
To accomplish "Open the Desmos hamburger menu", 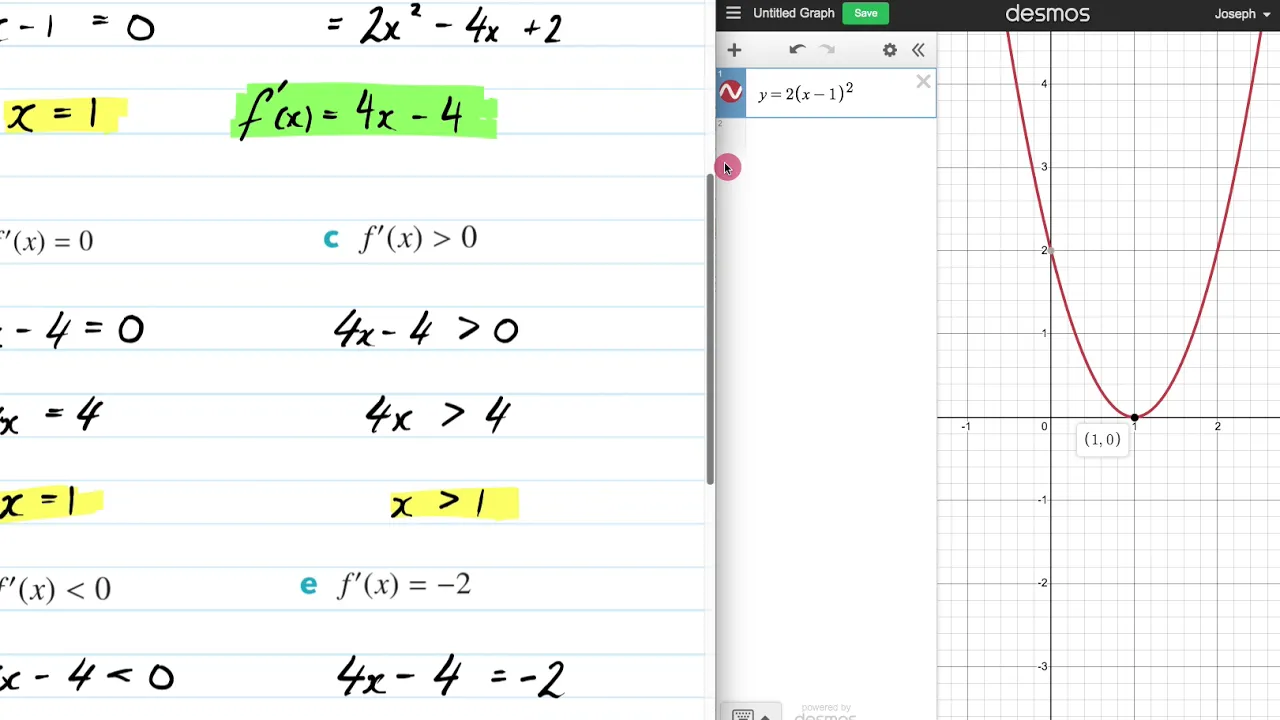I will (733, 13).
